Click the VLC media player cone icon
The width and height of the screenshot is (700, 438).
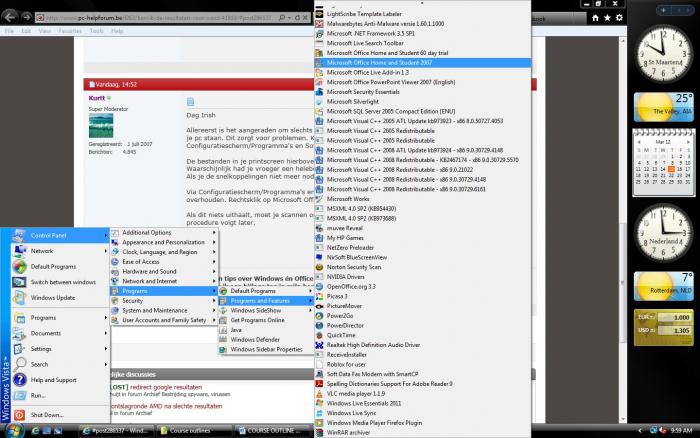[319, 394]
